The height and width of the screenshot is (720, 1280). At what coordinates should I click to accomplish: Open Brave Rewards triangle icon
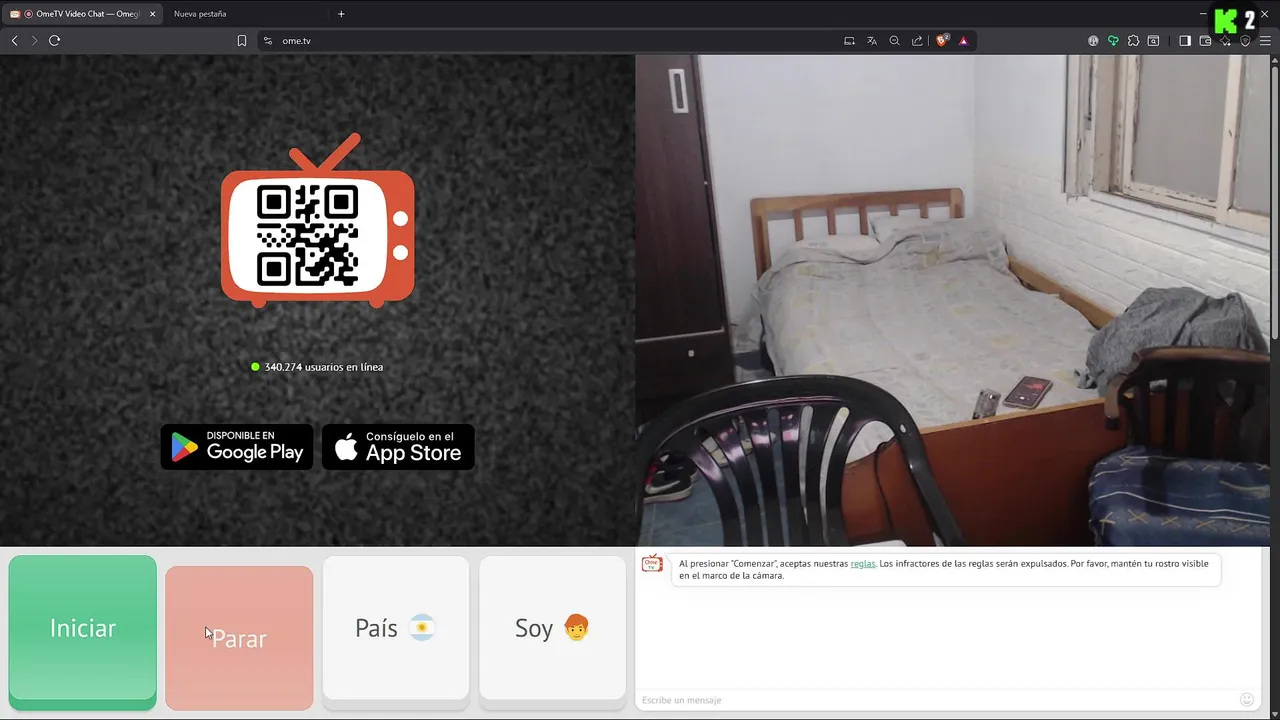[963, 41]
